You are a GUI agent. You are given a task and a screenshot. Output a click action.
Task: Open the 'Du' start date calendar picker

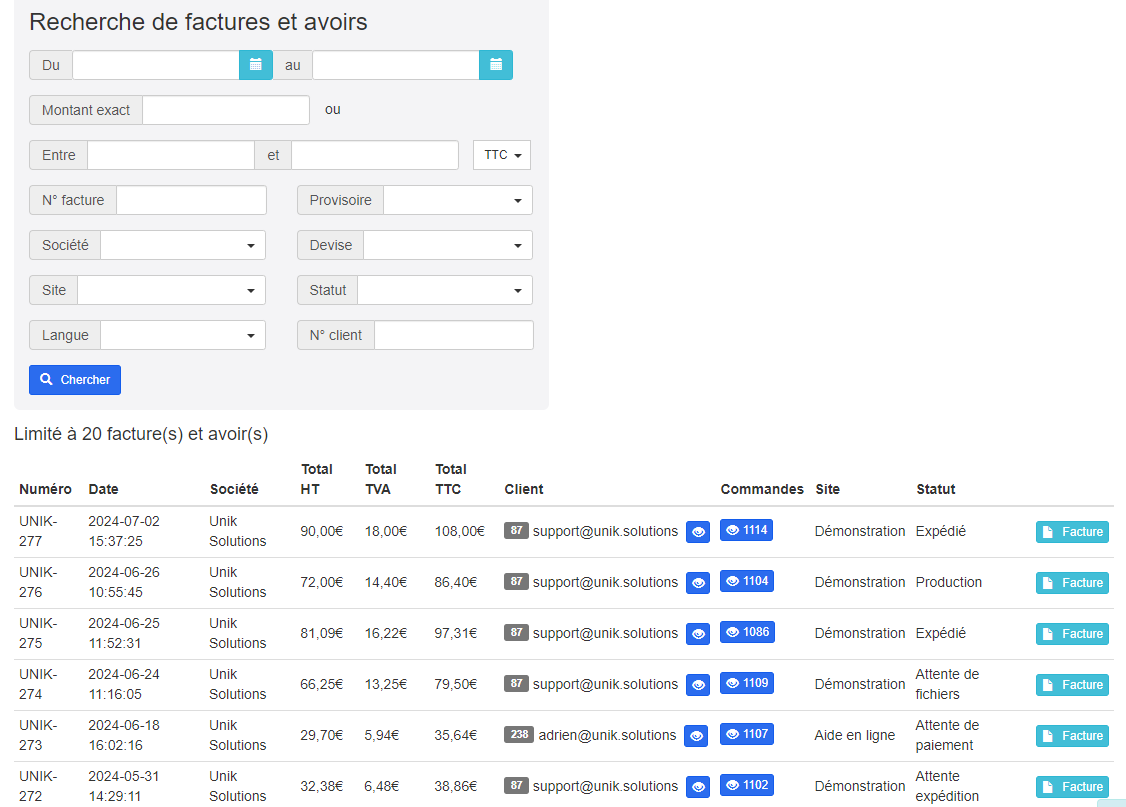pos(255,65)
